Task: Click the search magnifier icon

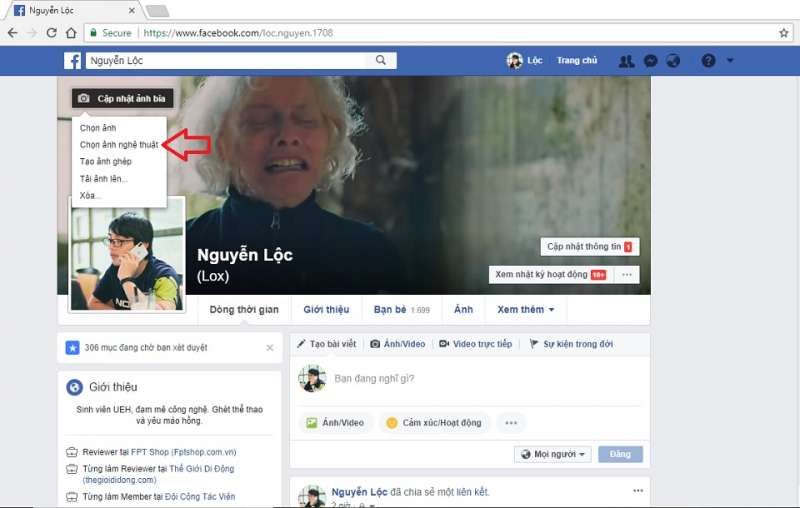Action: pos(380,61)
